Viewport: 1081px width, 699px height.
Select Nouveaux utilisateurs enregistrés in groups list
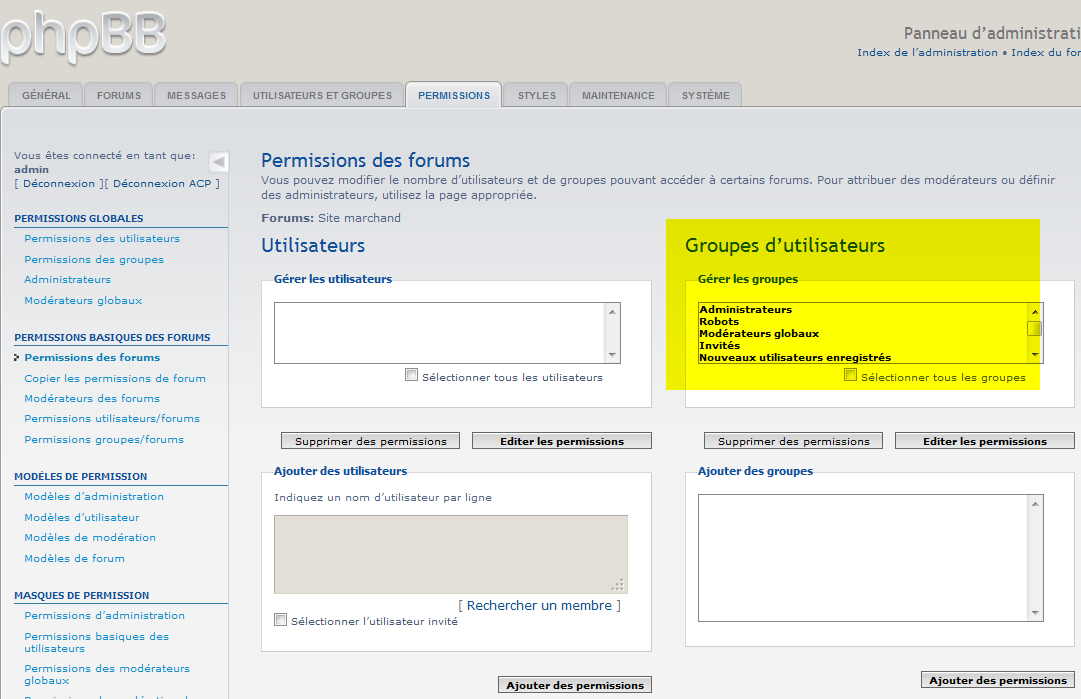[x=795, y=357]
